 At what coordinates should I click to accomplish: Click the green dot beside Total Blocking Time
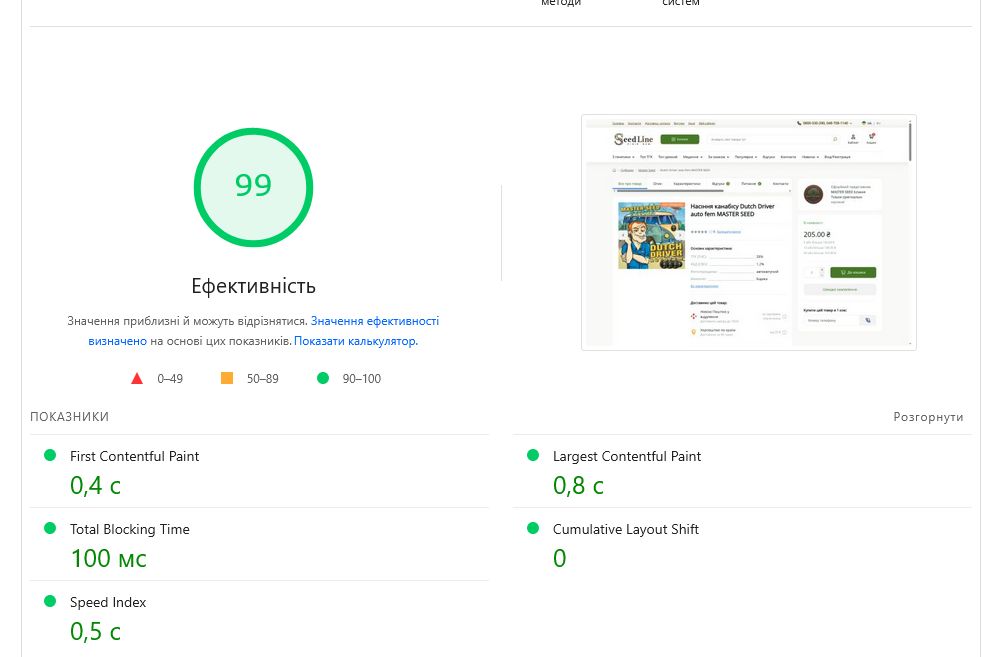click(49, 529)
